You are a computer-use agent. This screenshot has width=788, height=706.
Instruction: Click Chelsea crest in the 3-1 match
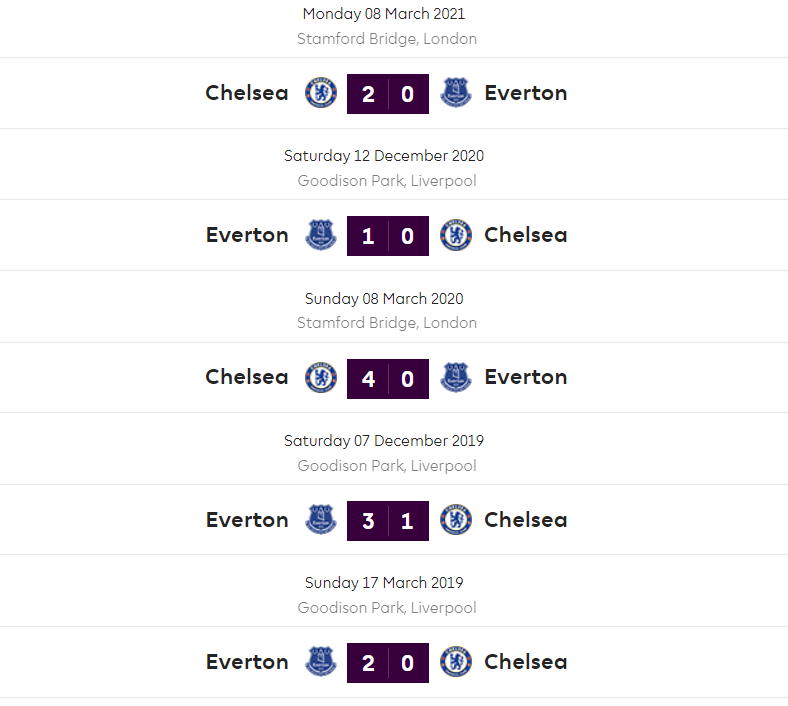456,520
